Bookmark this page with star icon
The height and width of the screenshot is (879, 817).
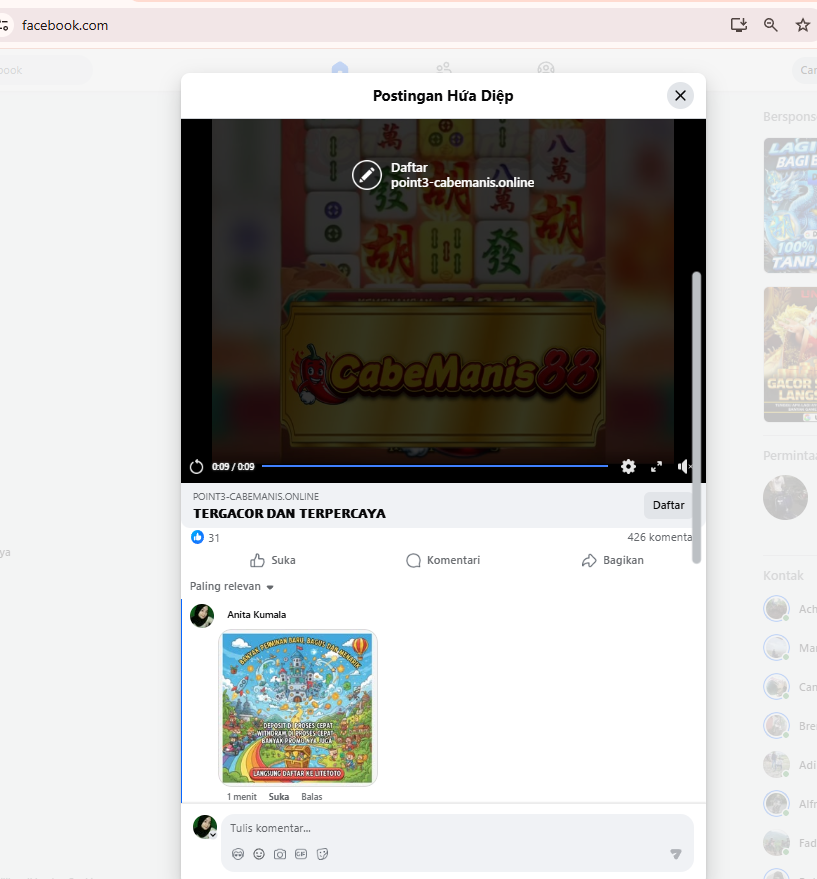(802, 25)
